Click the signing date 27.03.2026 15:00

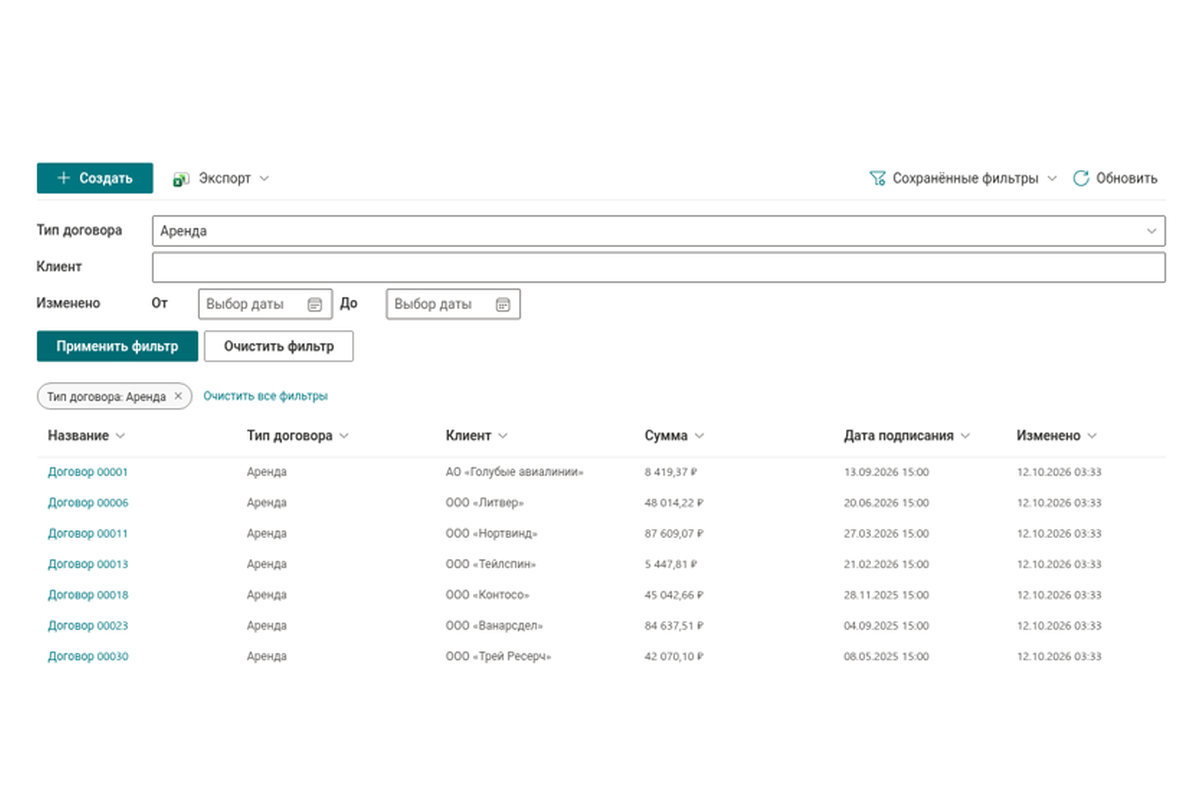click(x=887, y=534)
